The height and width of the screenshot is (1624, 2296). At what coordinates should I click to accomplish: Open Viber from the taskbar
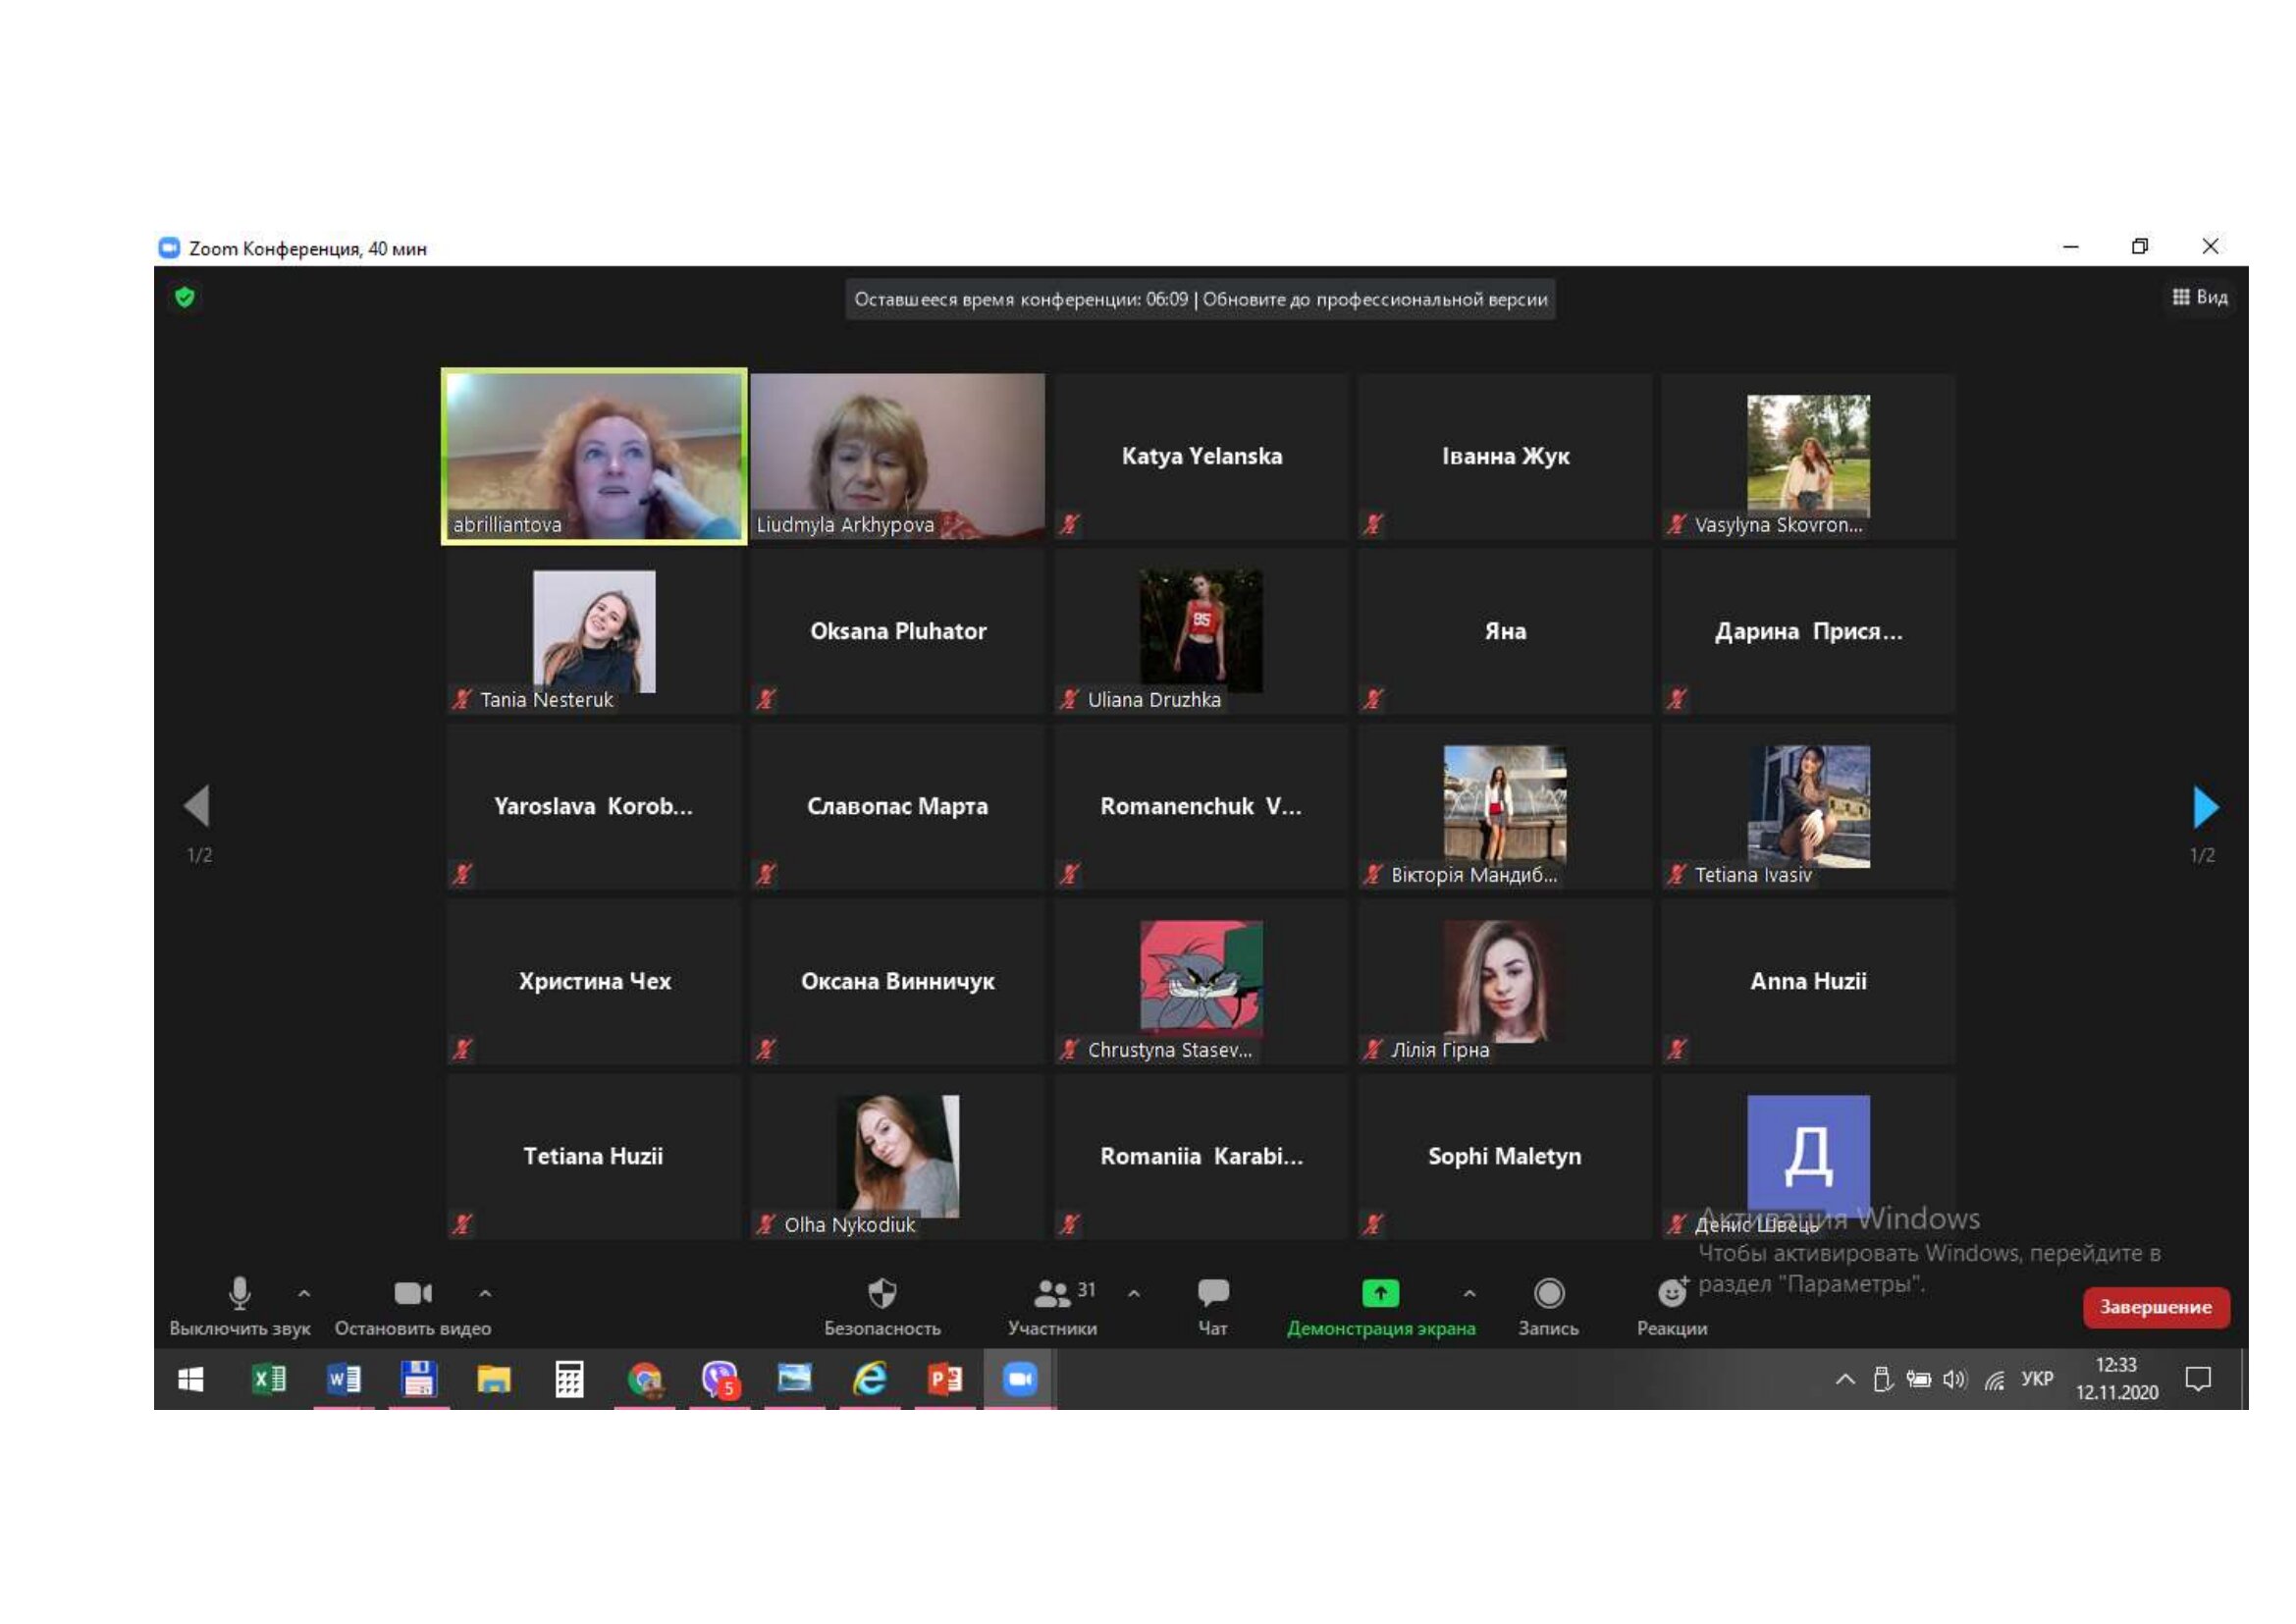pyautogui.click(x=719, y=1379)
